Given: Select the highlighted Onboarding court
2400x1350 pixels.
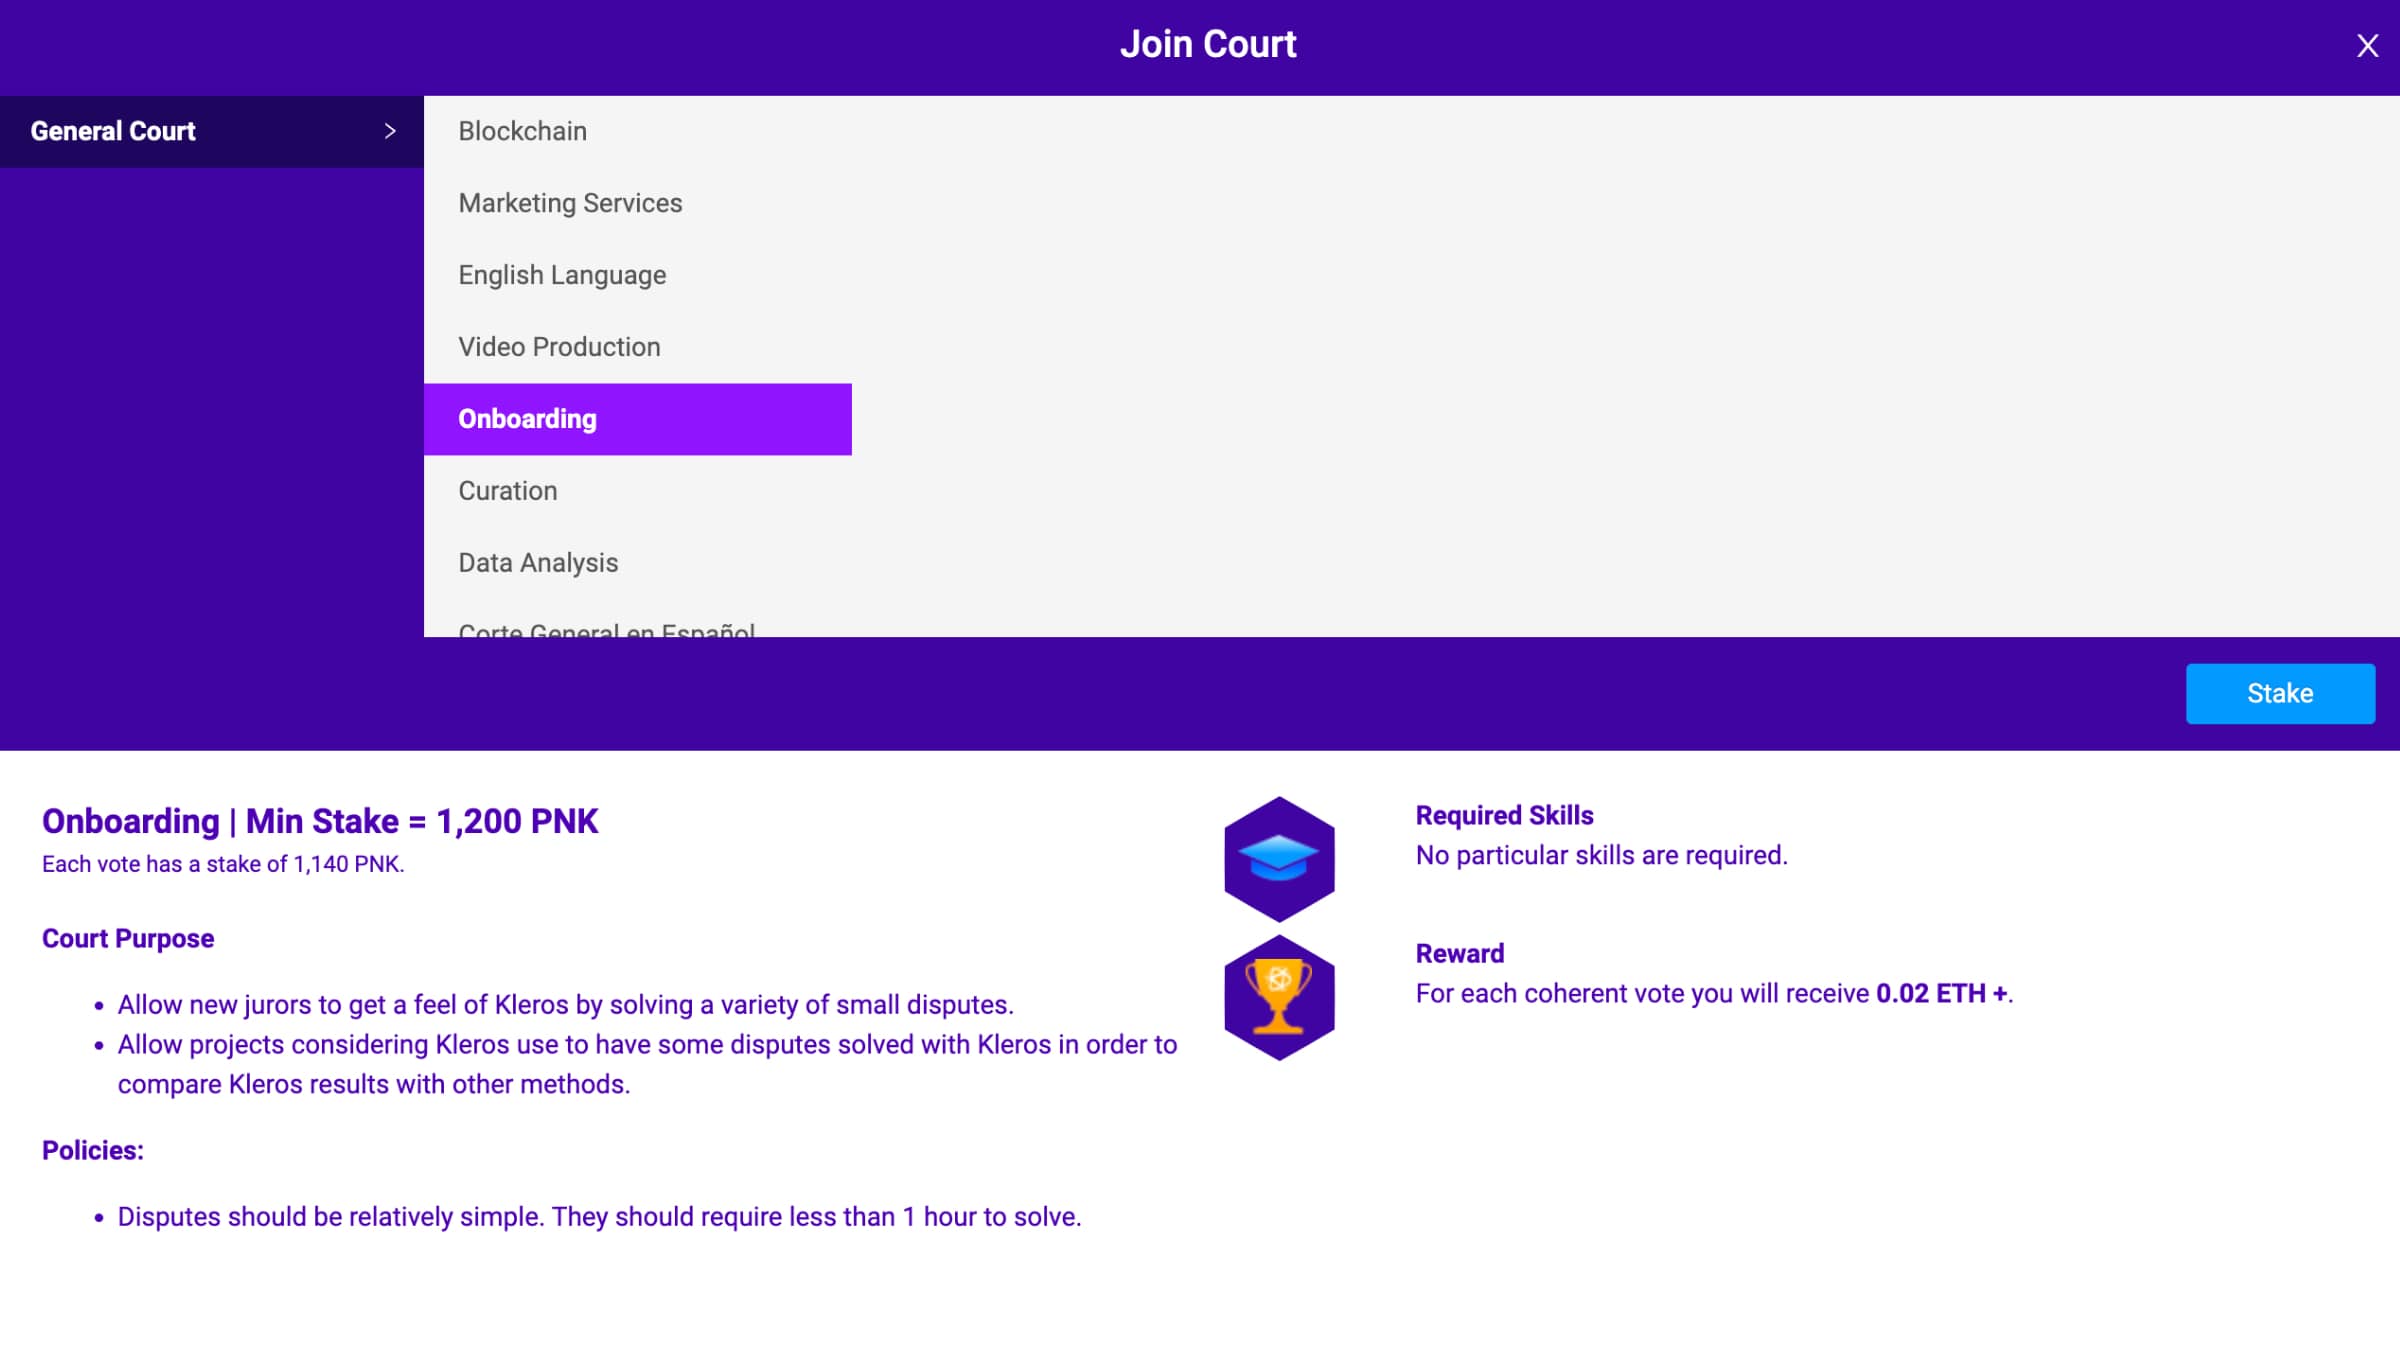Looking at the screenshot, I should 527,419.
